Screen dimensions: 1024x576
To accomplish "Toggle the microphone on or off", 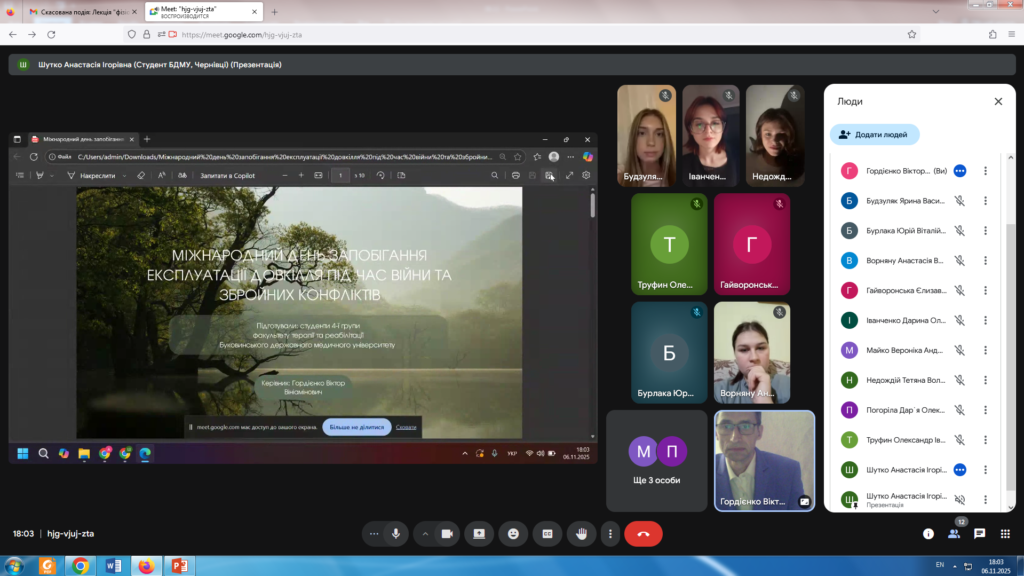I will coord(396,534).
